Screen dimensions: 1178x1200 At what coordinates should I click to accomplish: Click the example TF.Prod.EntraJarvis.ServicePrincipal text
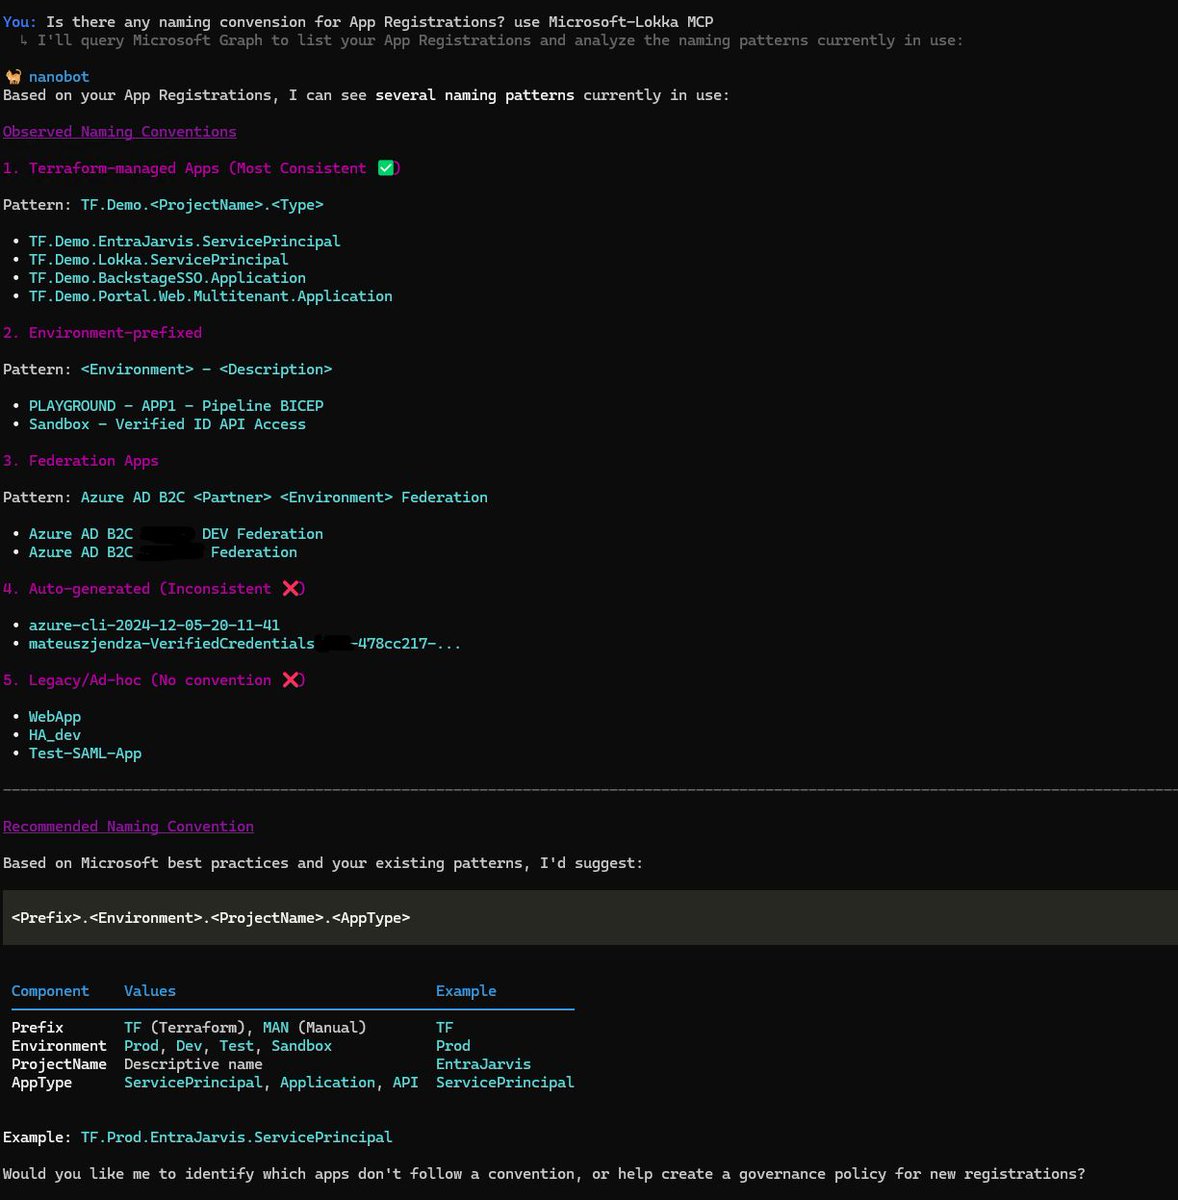pos(236,1138)
